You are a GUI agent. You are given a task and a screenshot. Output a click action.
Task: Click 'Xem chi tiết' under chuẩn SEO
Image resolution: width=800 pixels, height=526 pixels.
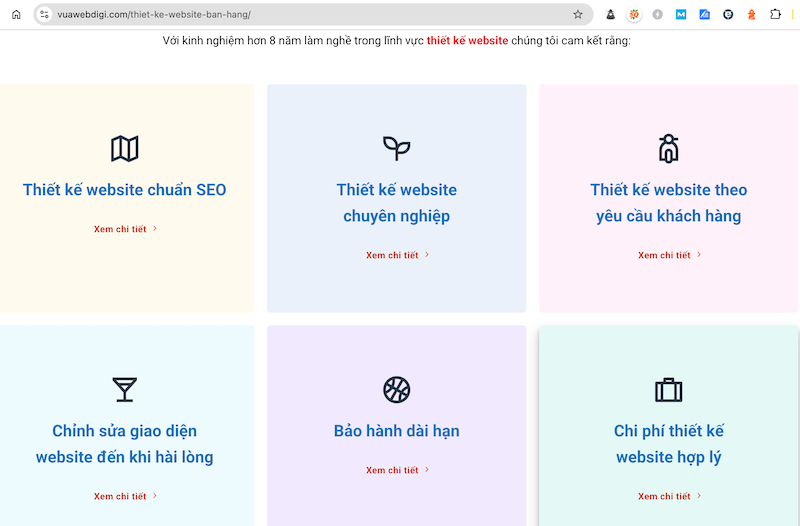pos(125,229)
